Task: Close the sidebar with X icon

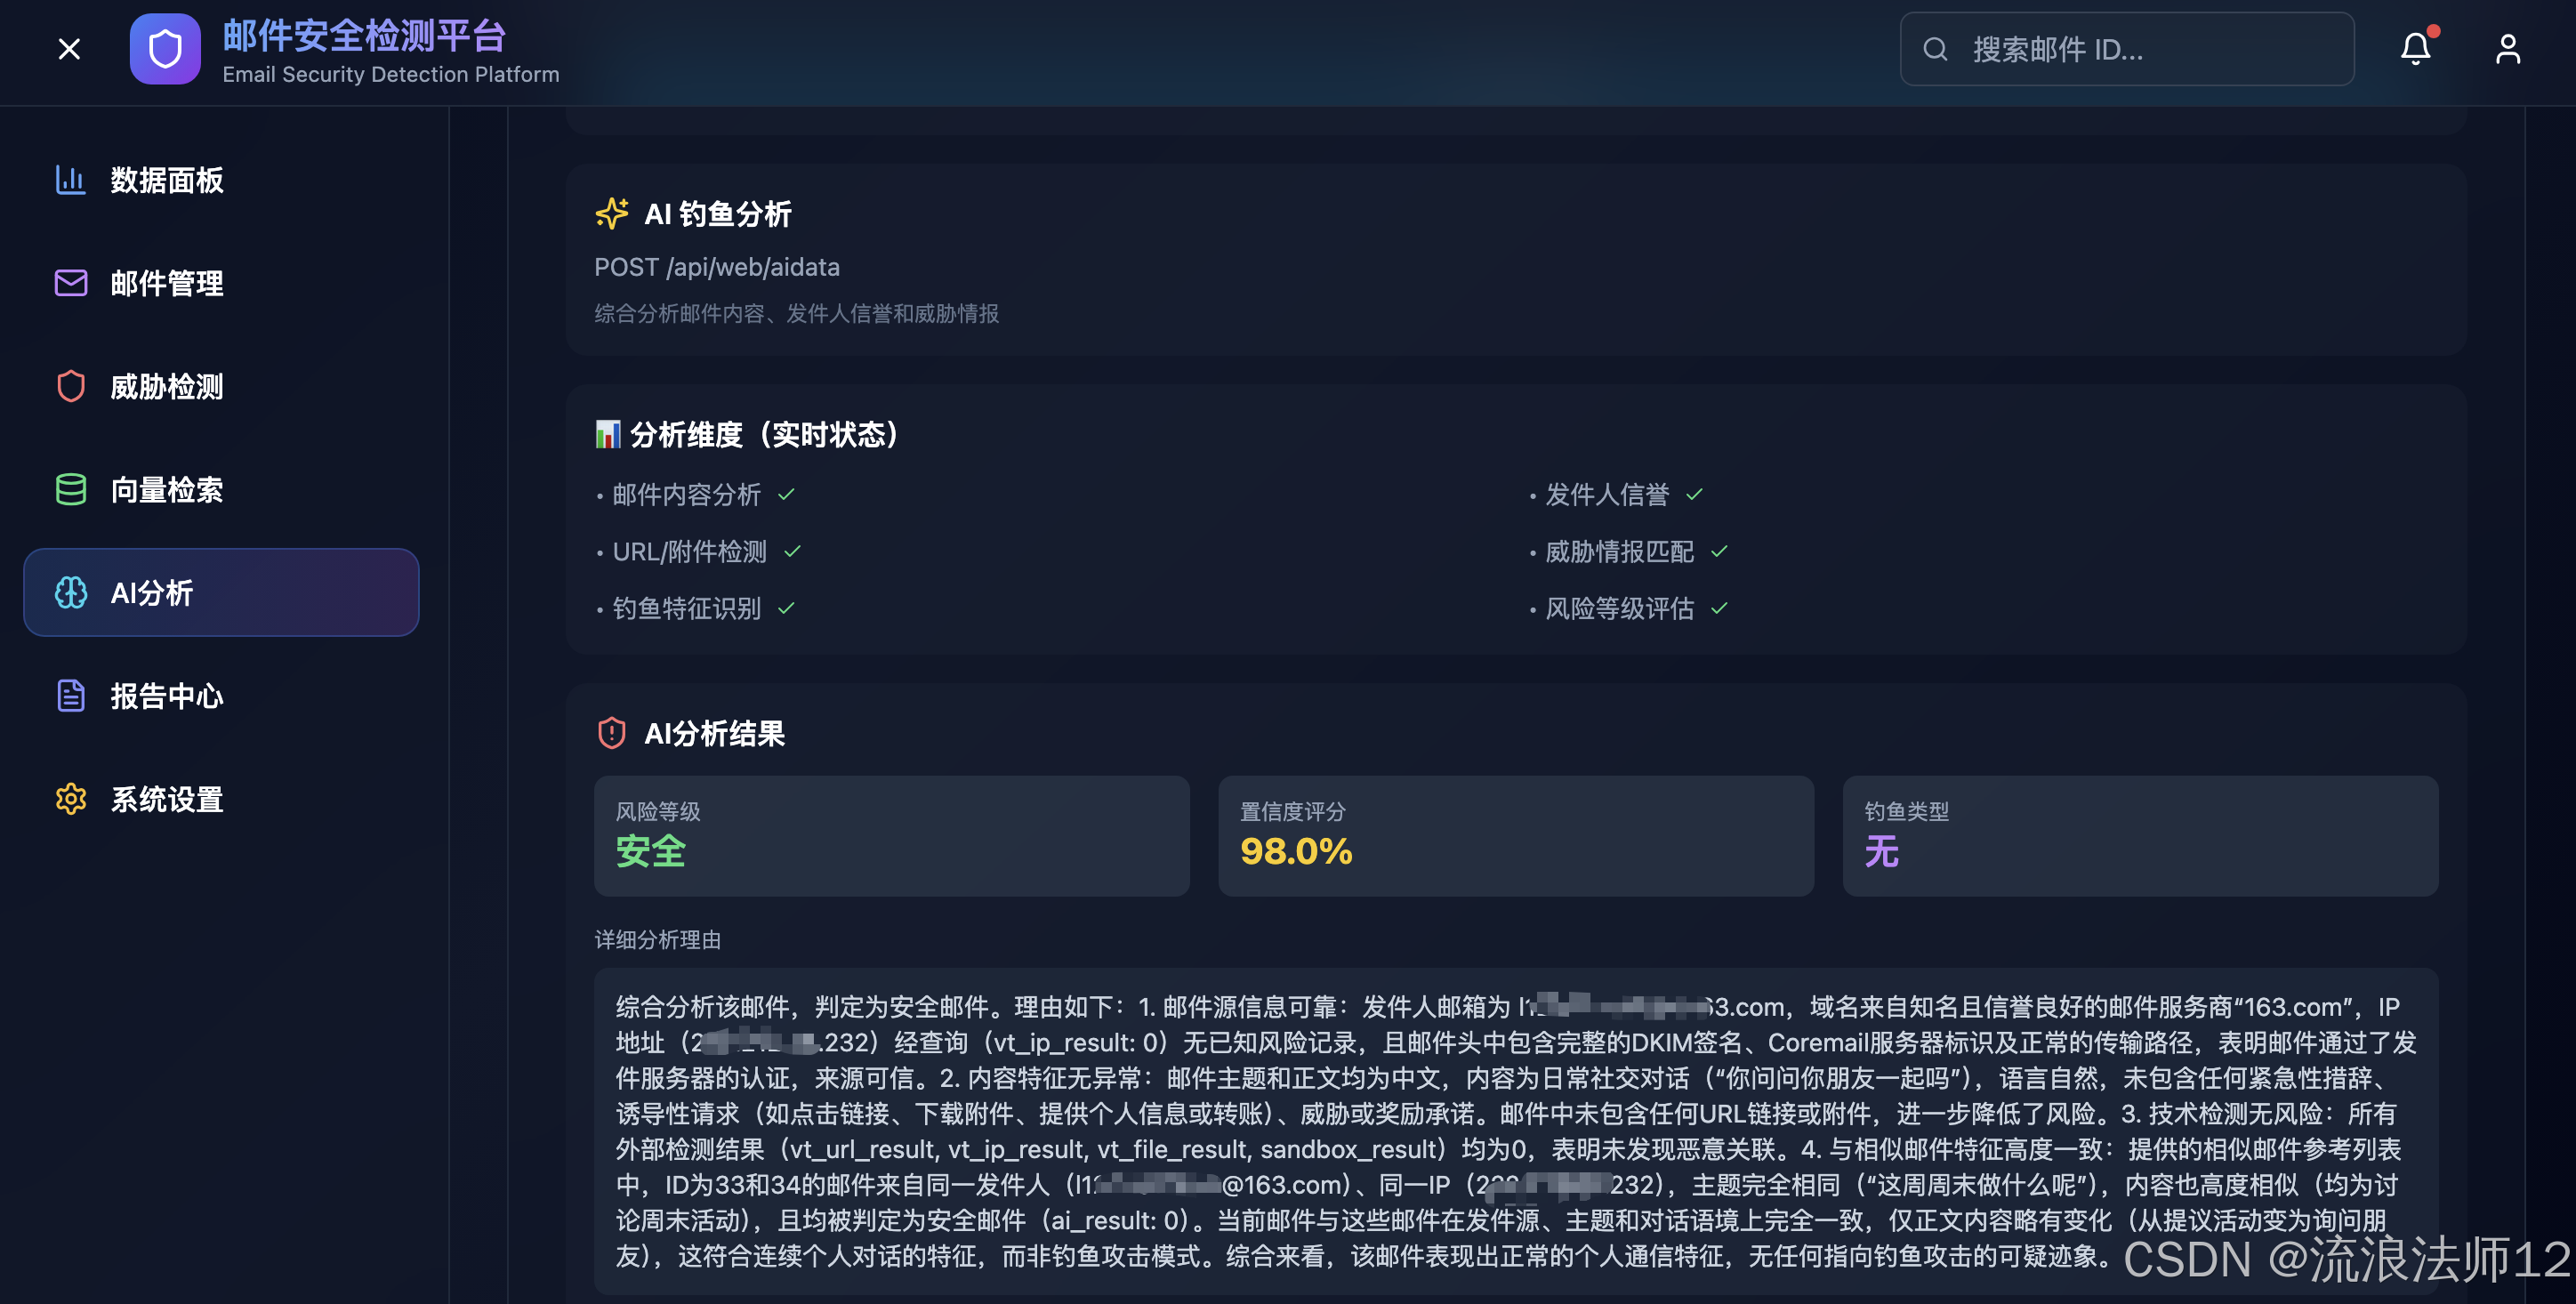Action: [69, 49]
